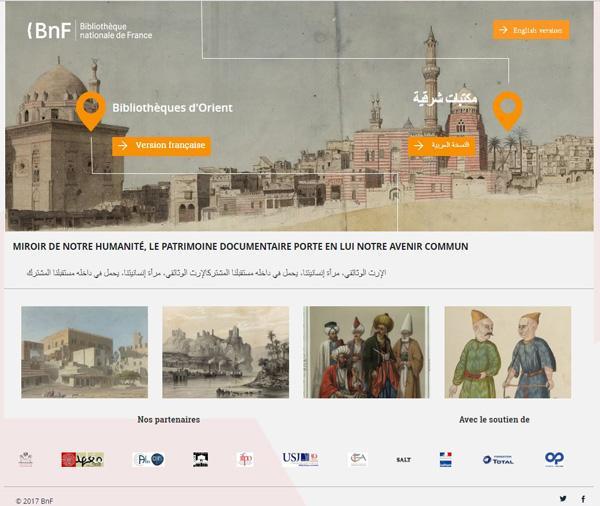Open the thumbnail of two men in red hats
Image resolution: width=600 pixels, height=506 pixels.
(507, 352)
